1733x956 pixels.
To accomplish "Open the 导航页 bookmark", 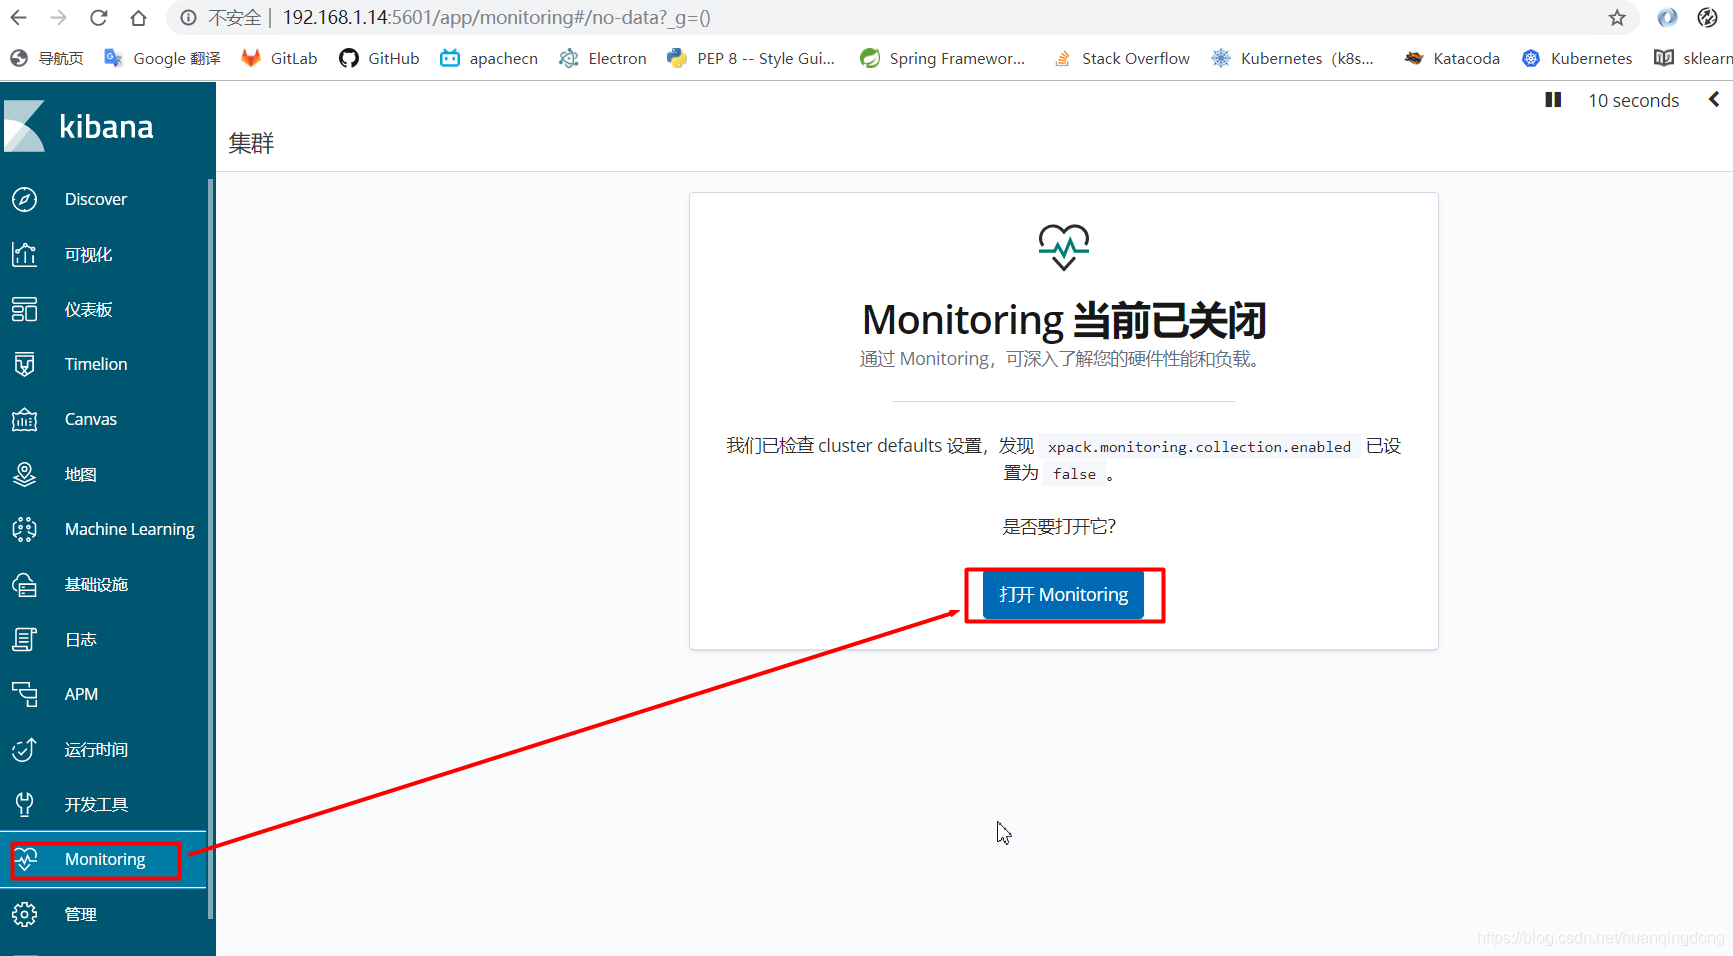I will 47,58.
